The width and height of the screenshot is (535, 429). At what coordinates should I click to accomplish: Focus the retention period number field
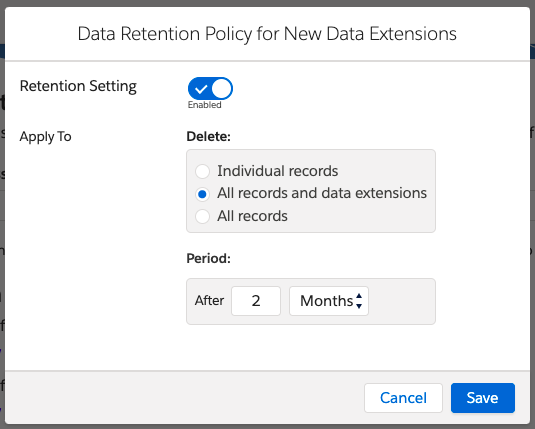click(256, 301)
